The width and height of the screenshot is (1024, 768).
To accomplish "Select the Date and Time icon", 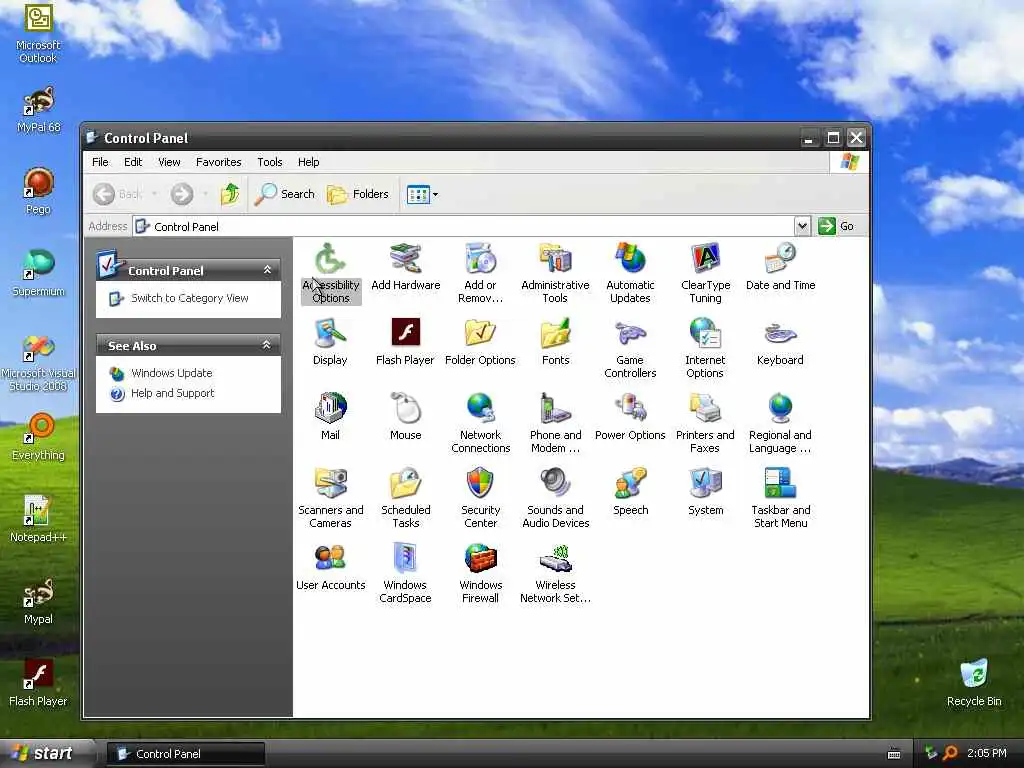I will point(780,266).
